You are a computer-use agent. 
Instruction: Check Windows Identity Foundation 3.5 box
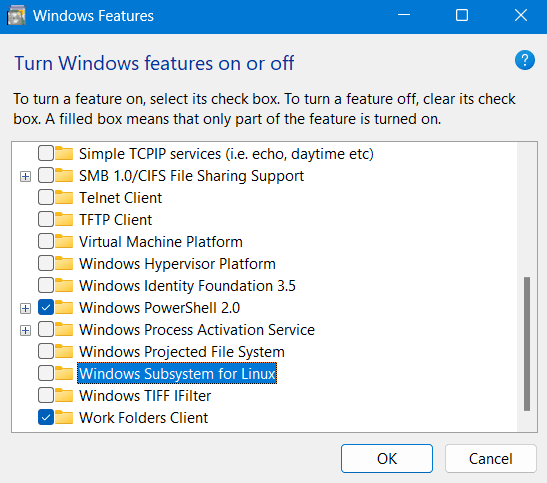point(46,285)
